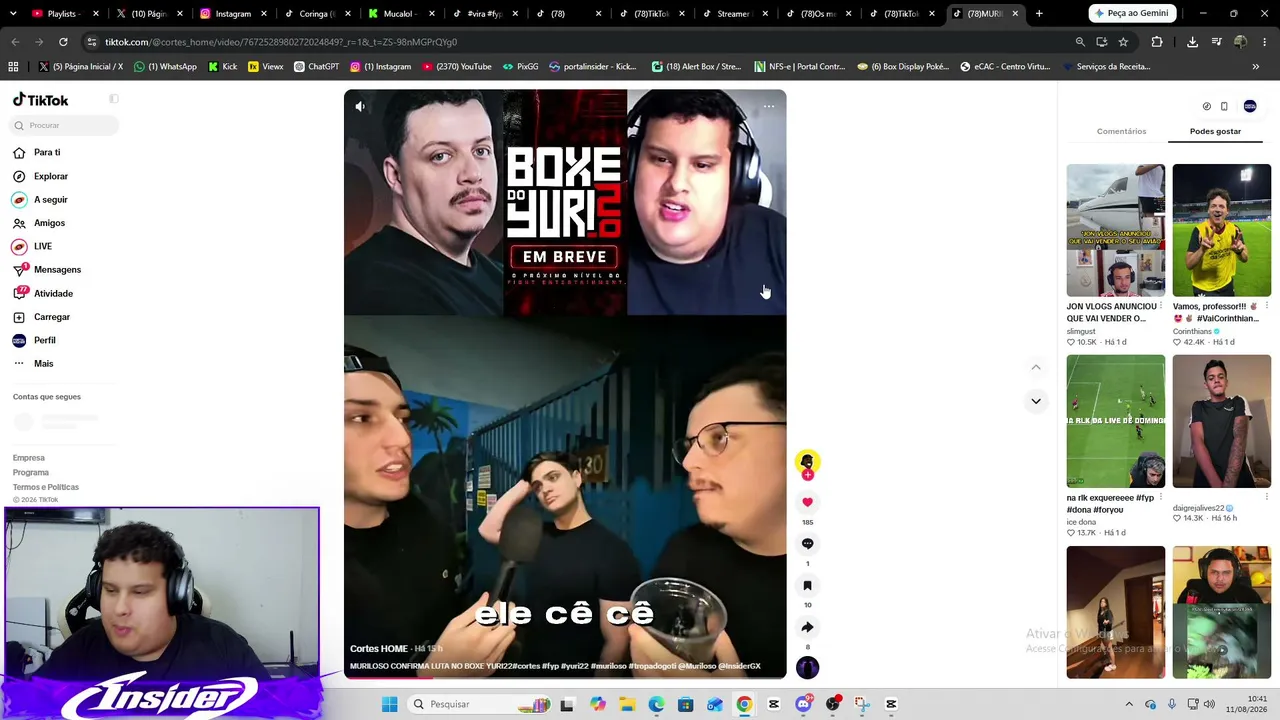Open Perfil in TikTok sidebar

coord(45,340)
